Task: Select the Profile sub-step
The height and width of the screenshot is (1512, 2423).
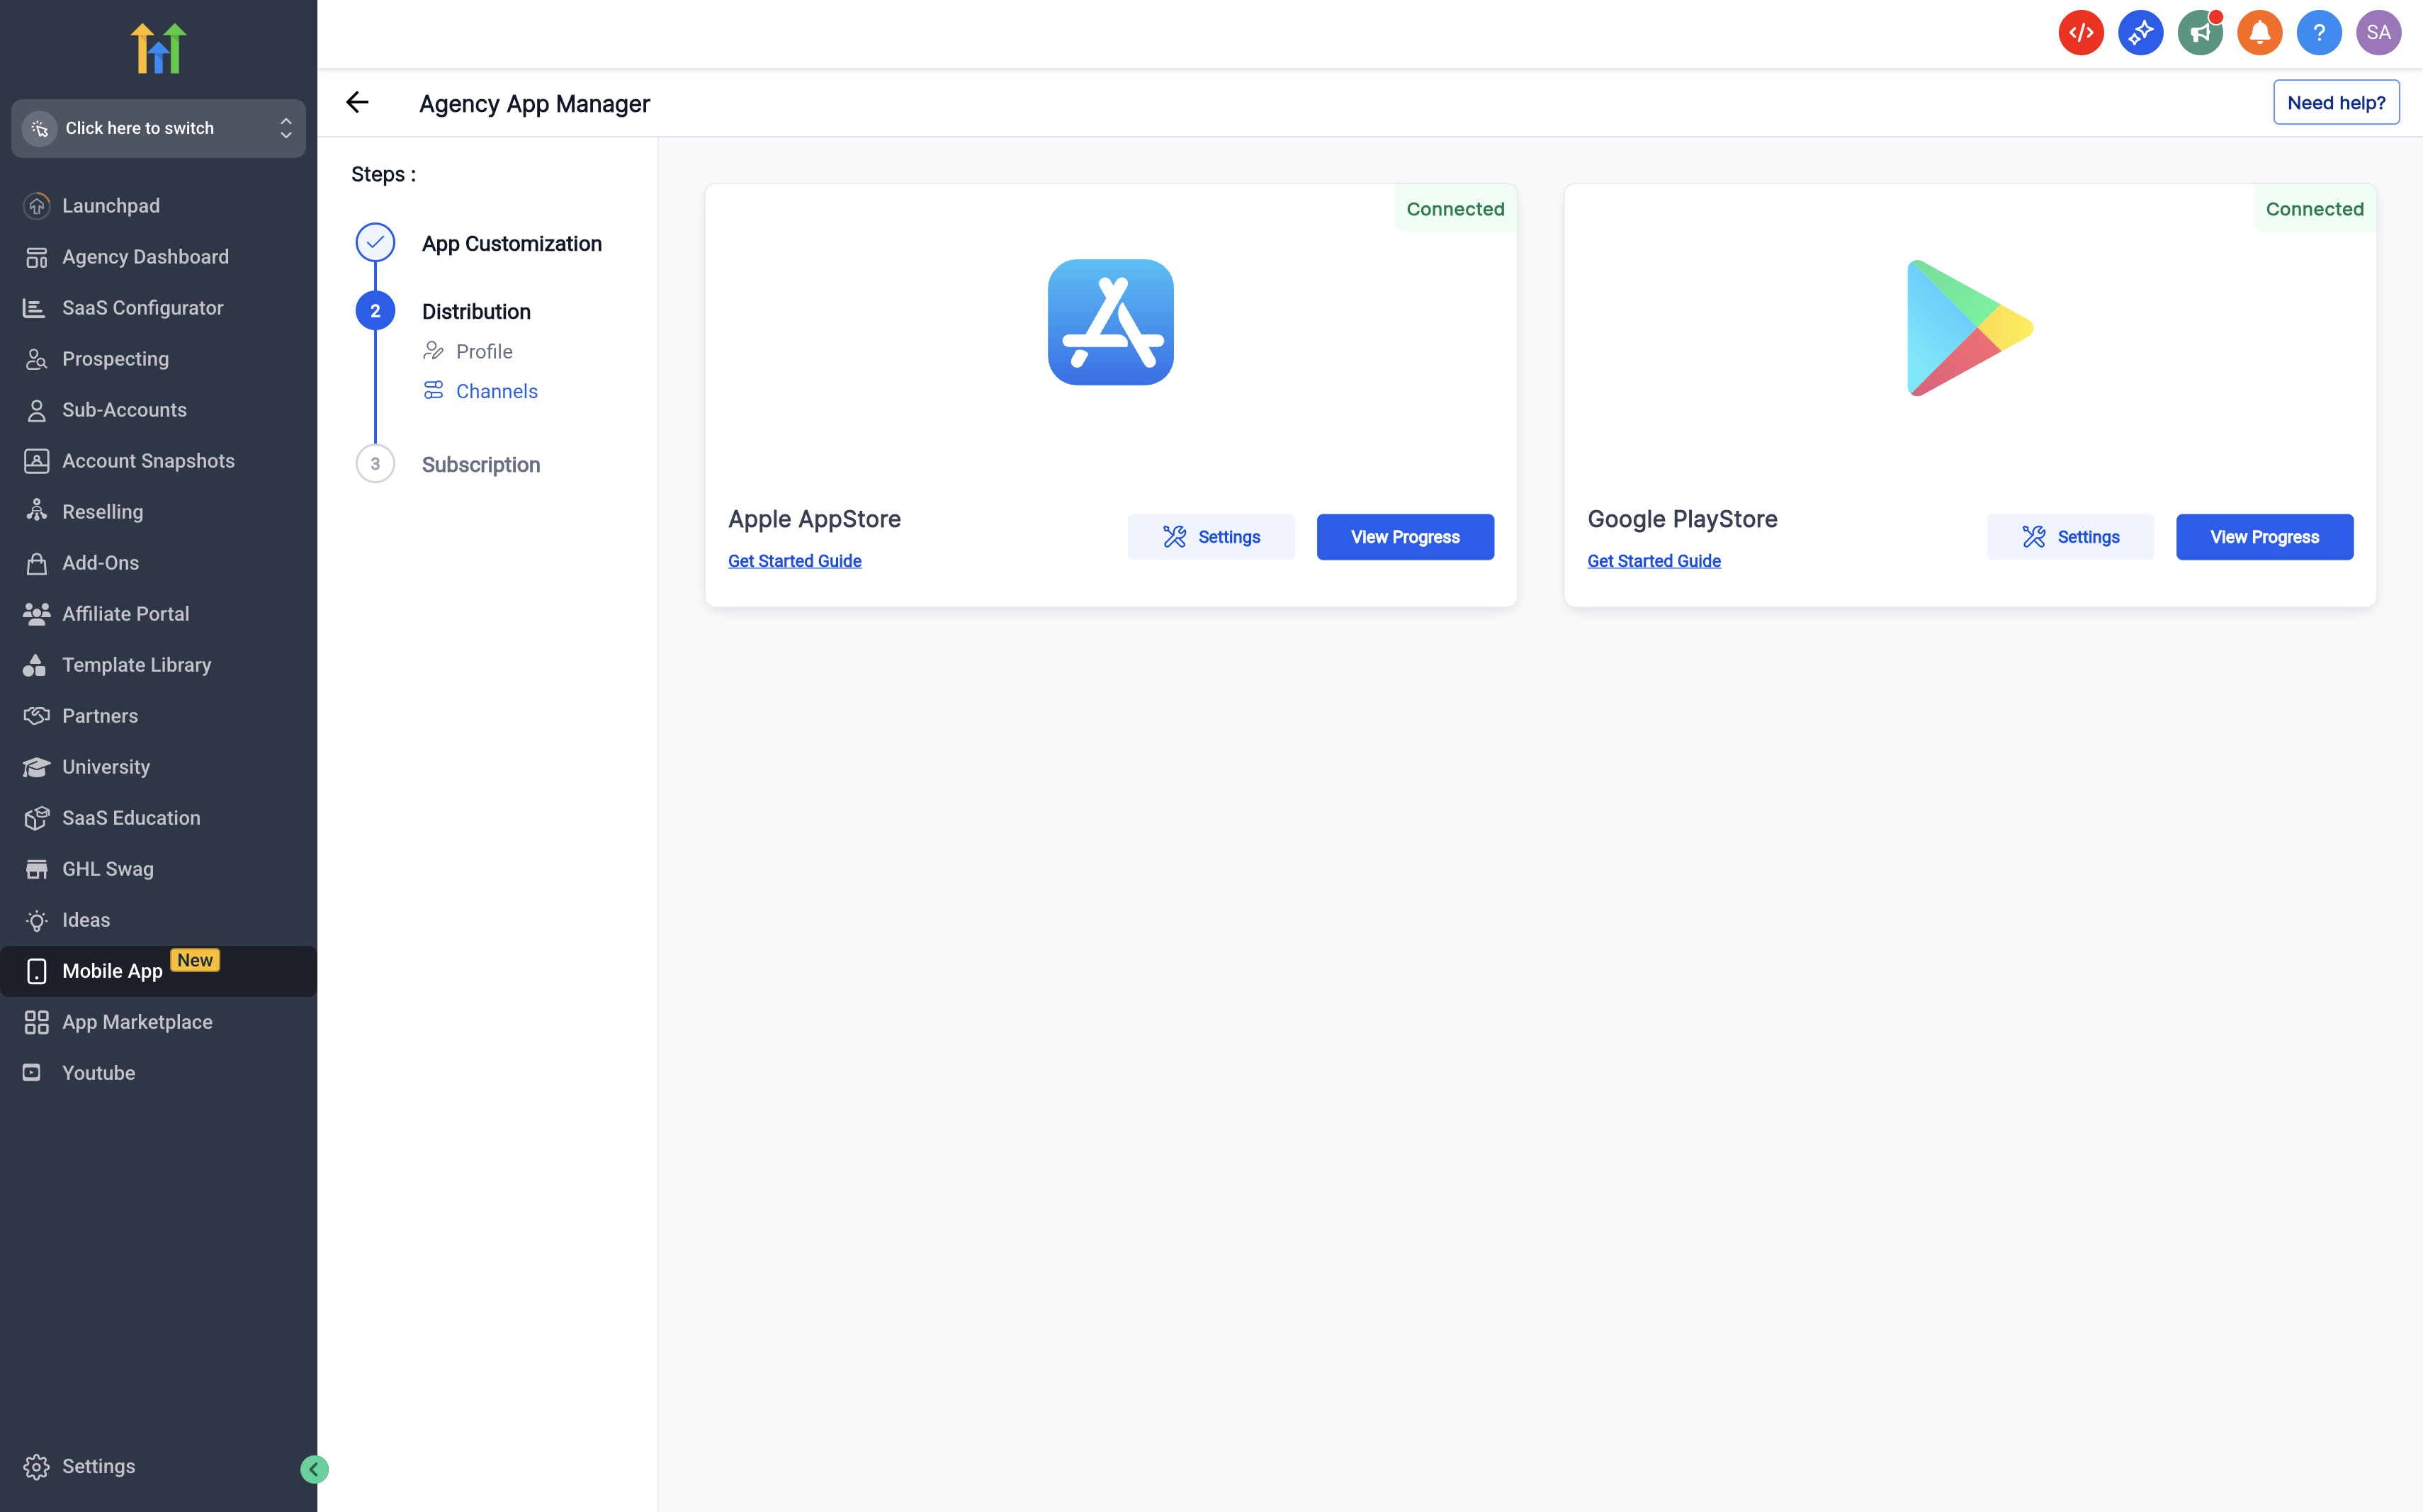Action: point(484,351)
